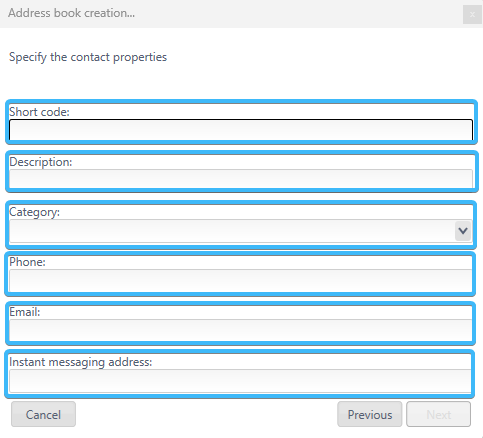The height and width of the screenshot is (438, 483).
Task: Click the Instant messaging address field
Action: (240, 381)
